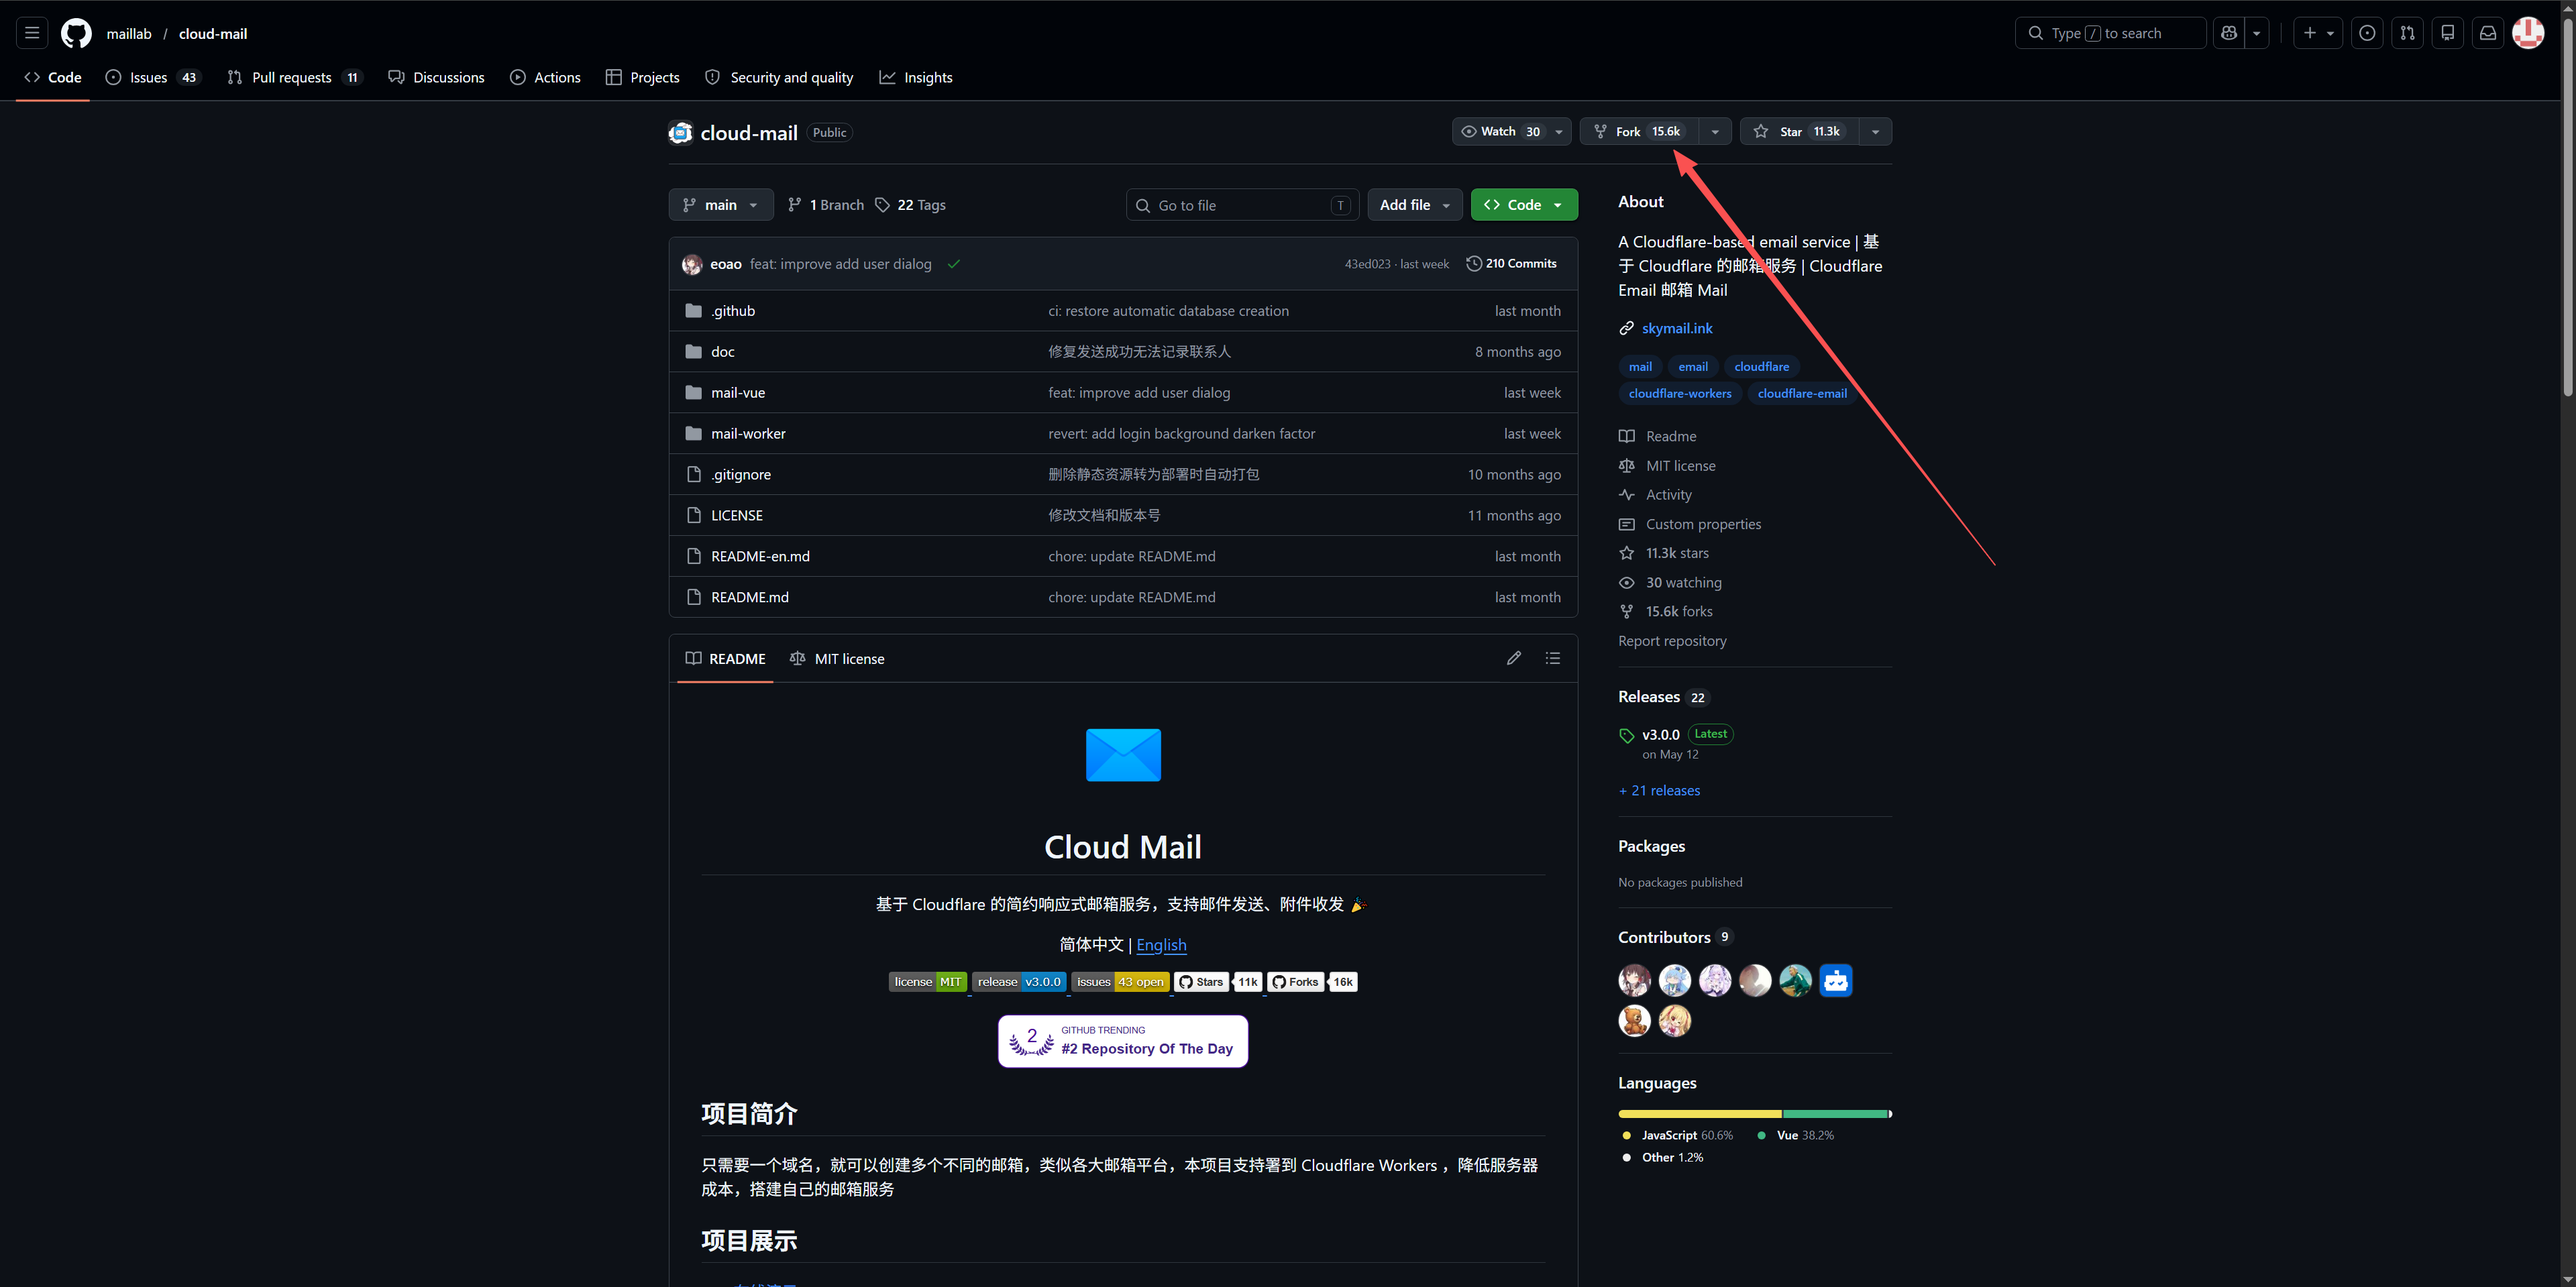The image size is (2576, 1287).
Task: Open the Activity link in About sidebar
Action: 1669,494
